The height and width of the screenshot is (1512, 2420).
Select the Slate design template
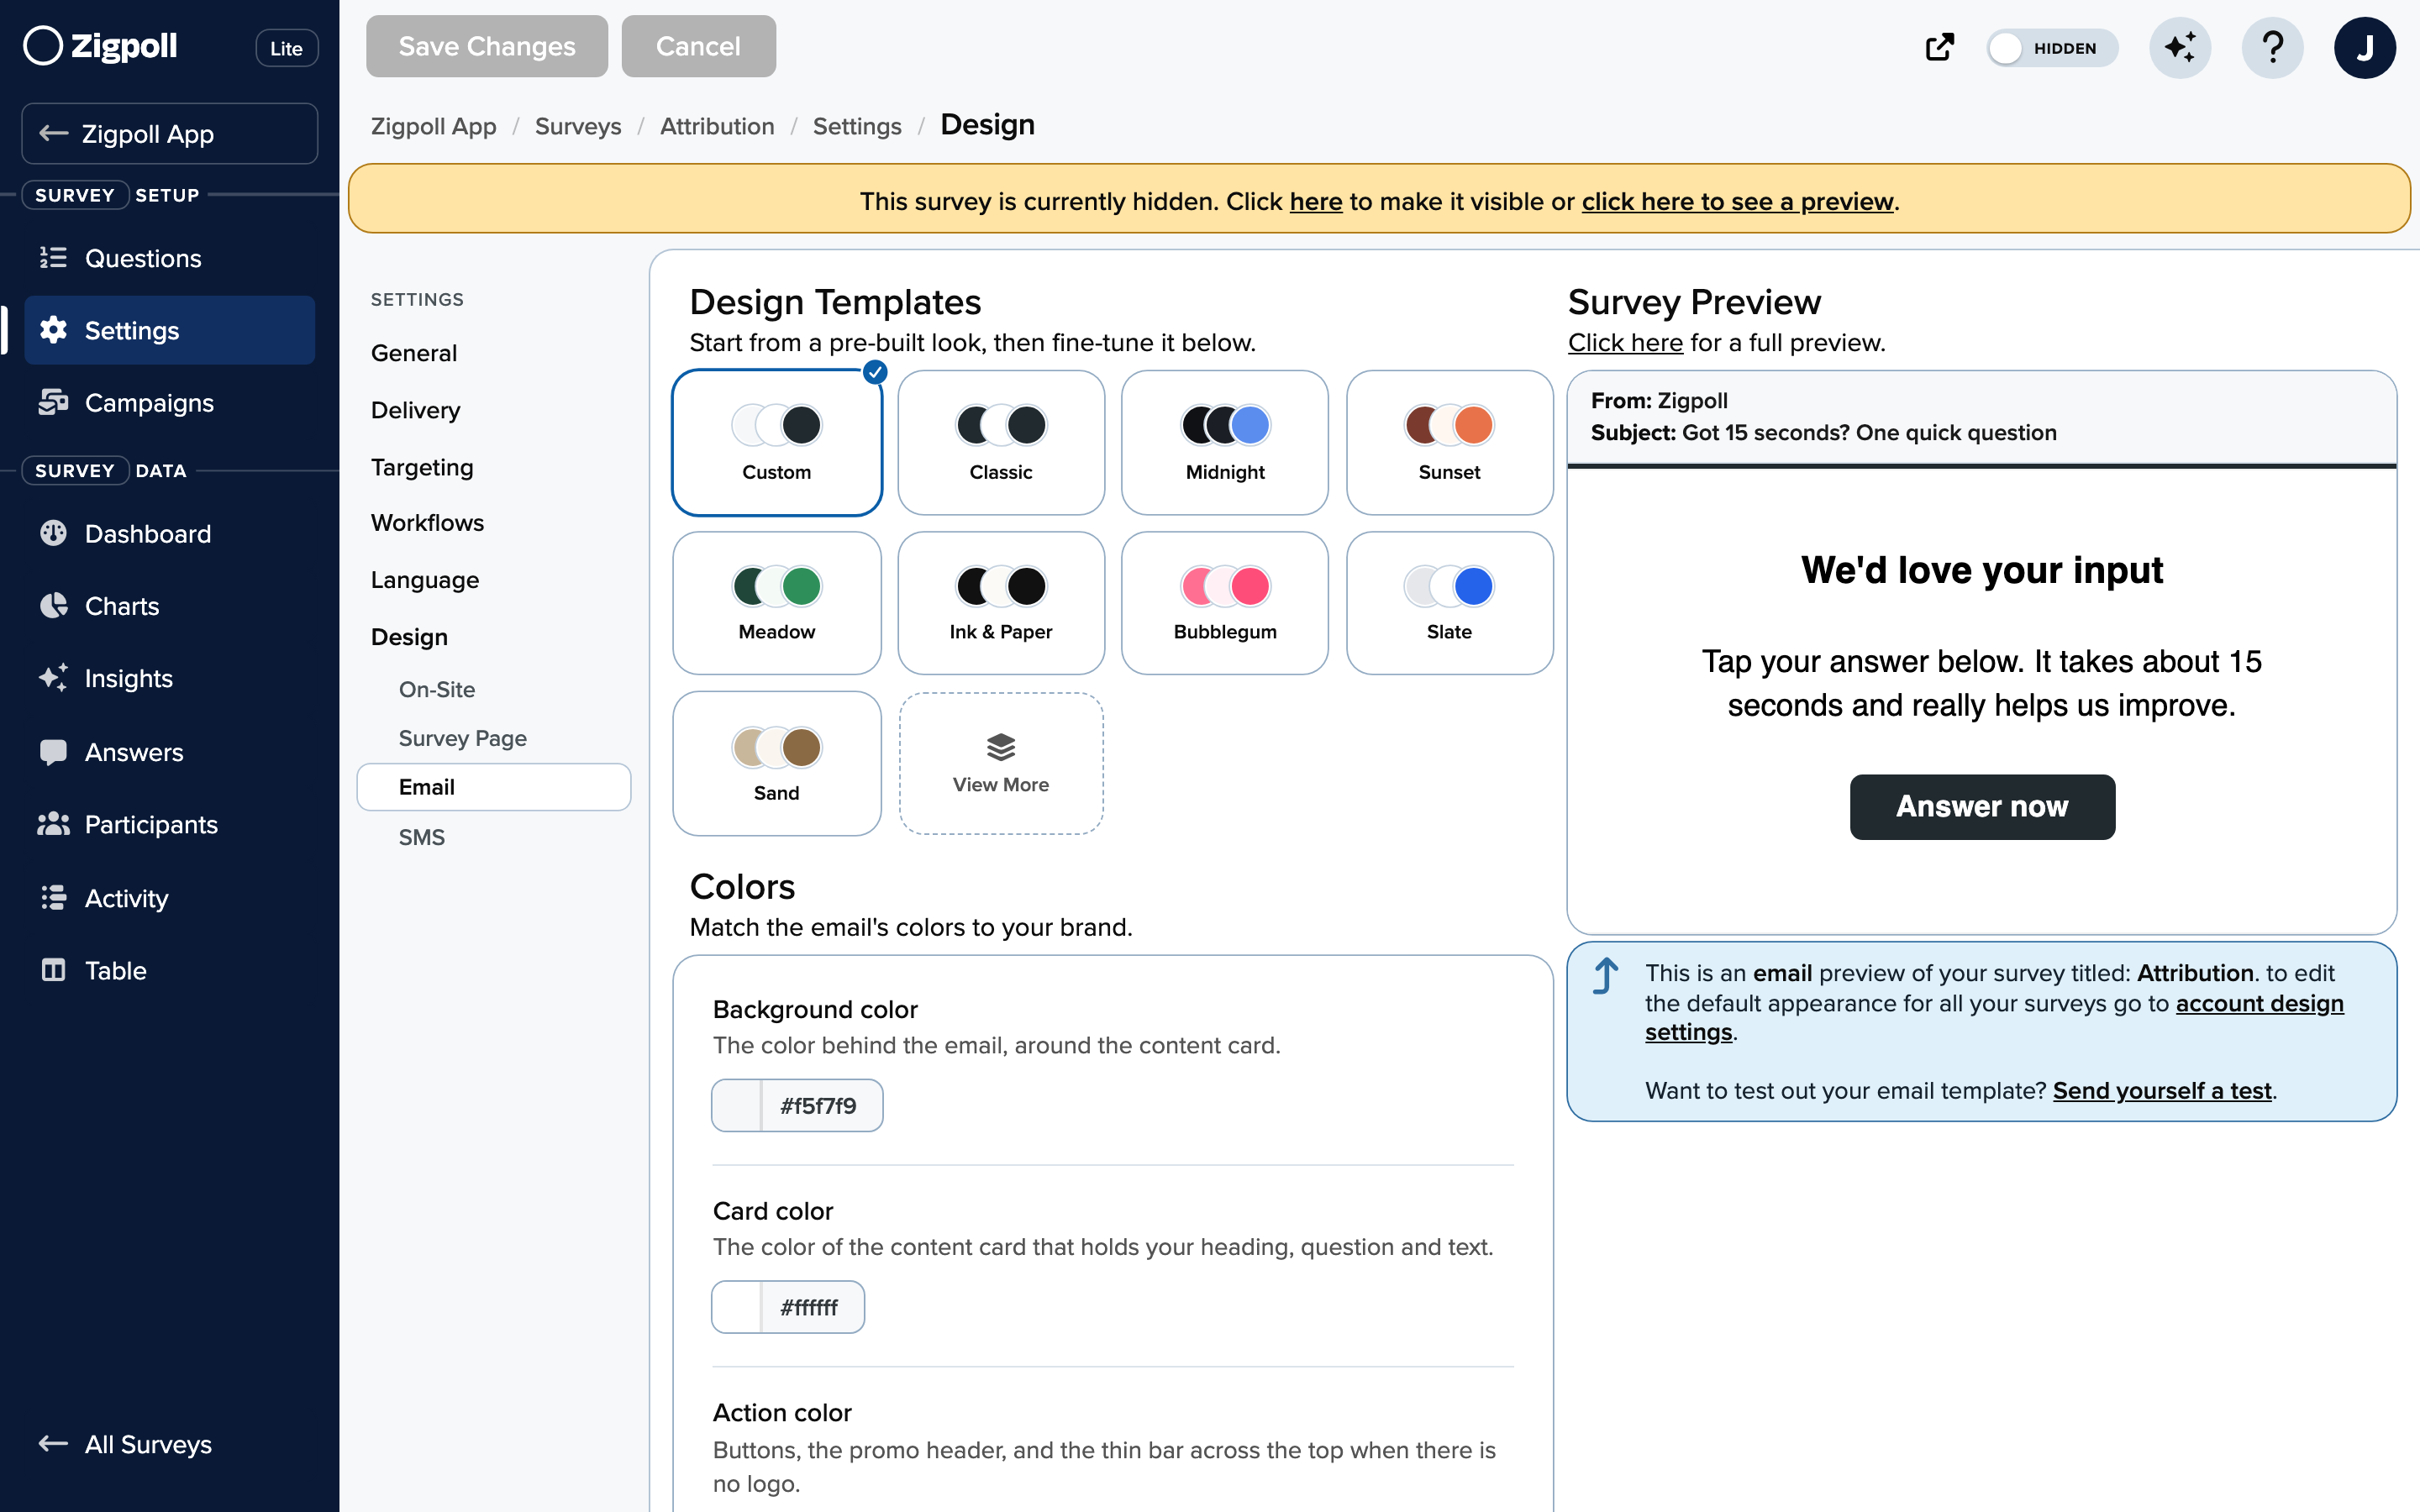point(1449,603)
